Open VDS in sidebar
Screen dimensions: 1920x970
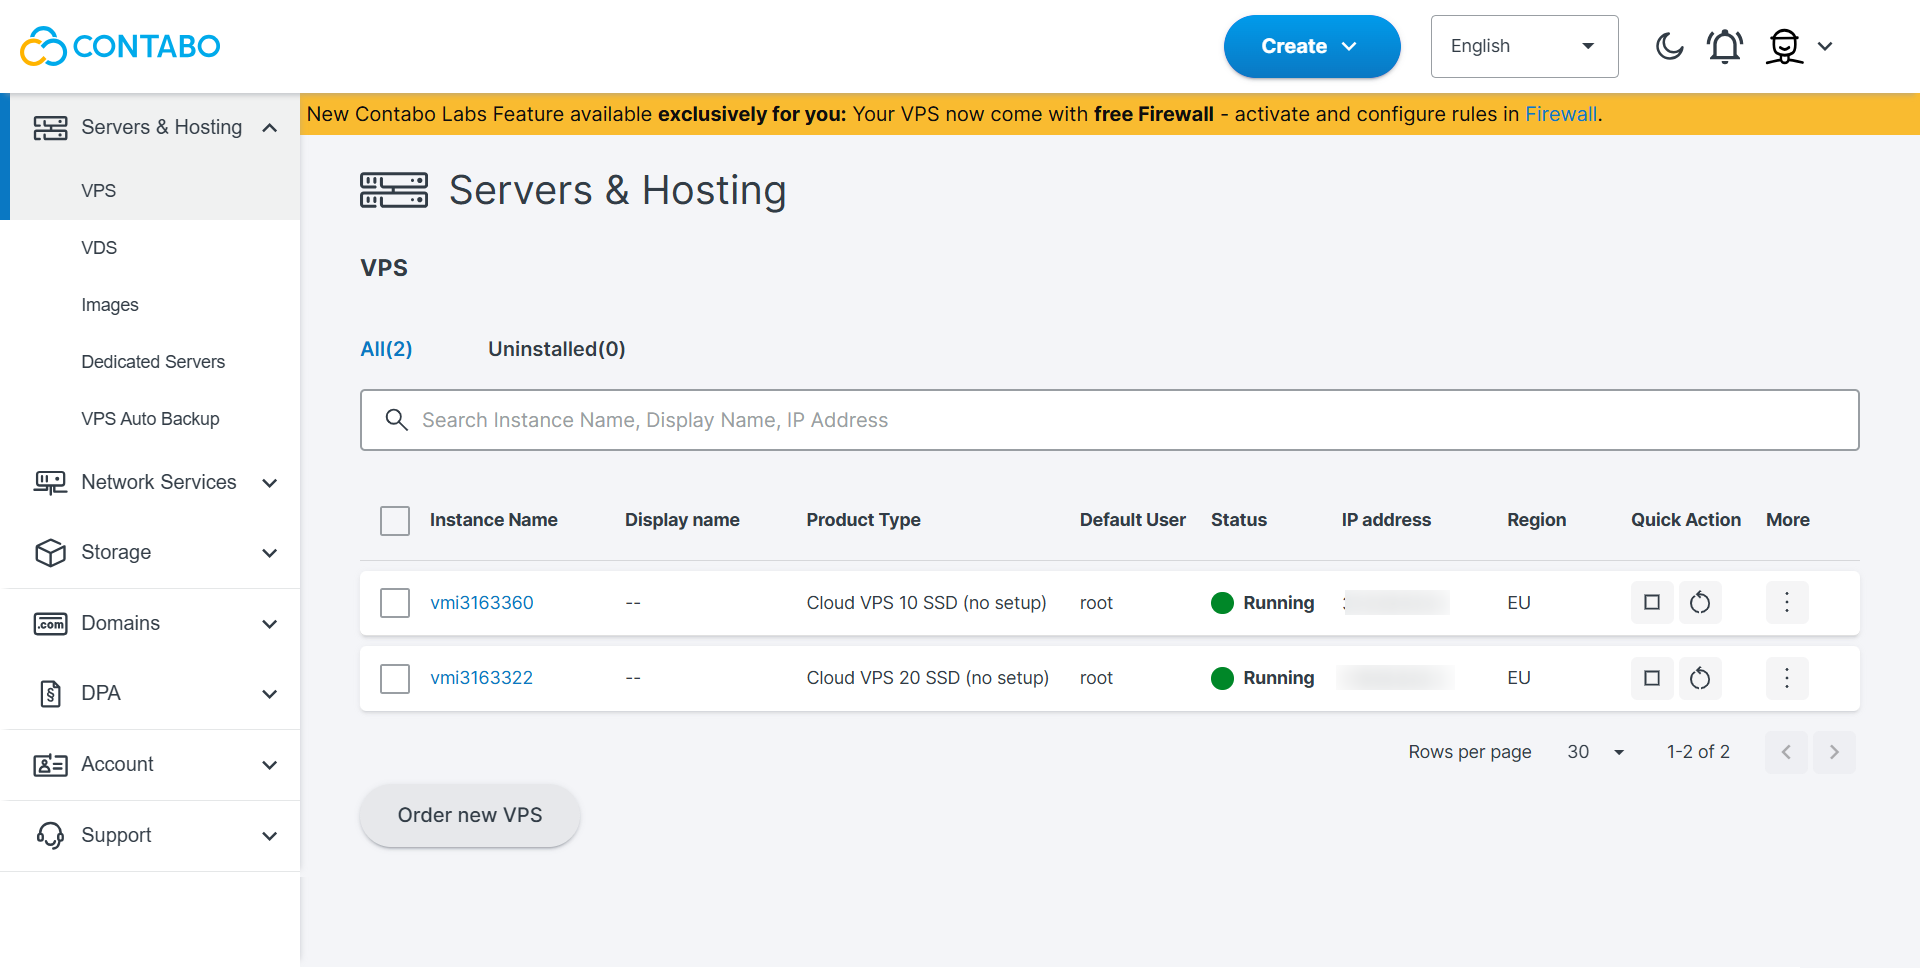[x=99, y=248]
